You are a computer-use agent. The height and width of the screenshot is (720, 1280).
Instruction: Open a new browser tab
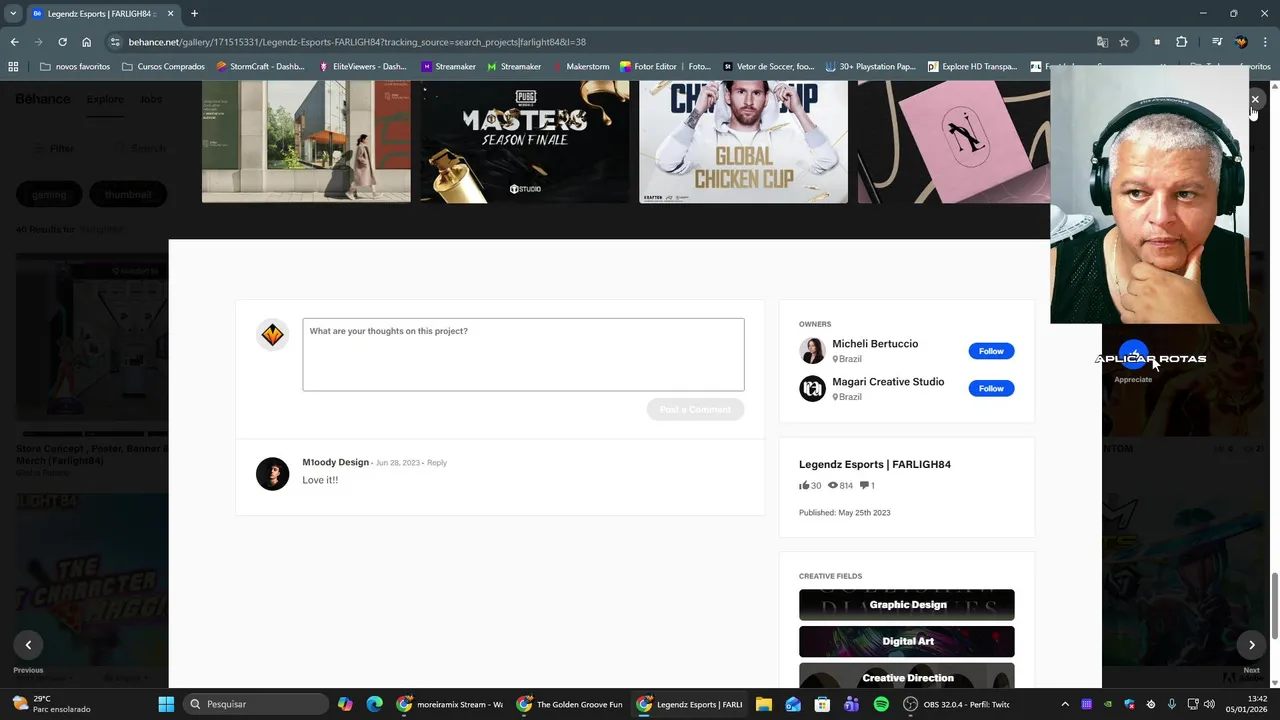coord(194,14)
